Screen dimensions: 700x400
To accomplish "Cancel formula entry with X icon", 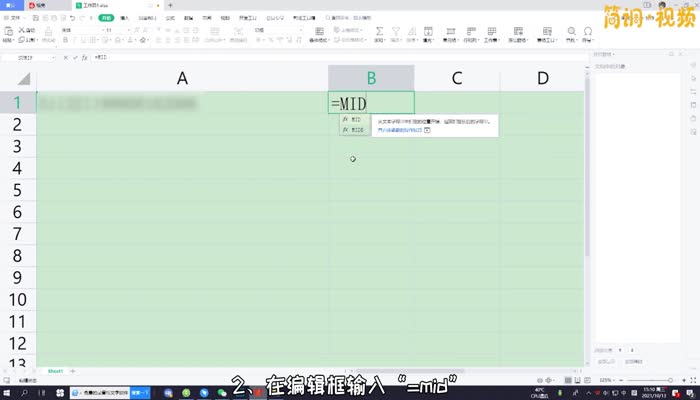I will (67, 58).
